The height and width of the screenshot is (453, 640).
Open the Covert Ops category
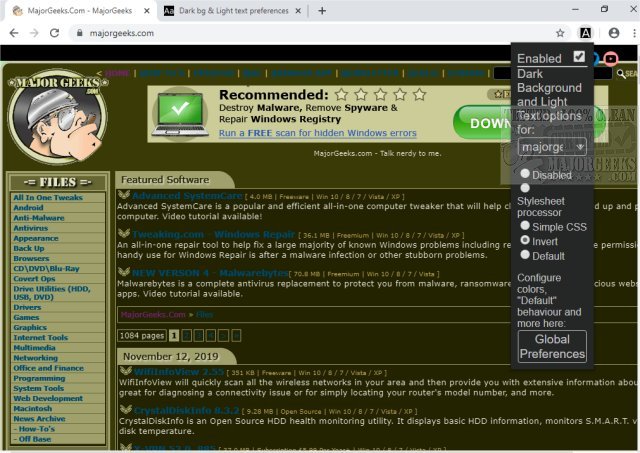pos(34,279)
